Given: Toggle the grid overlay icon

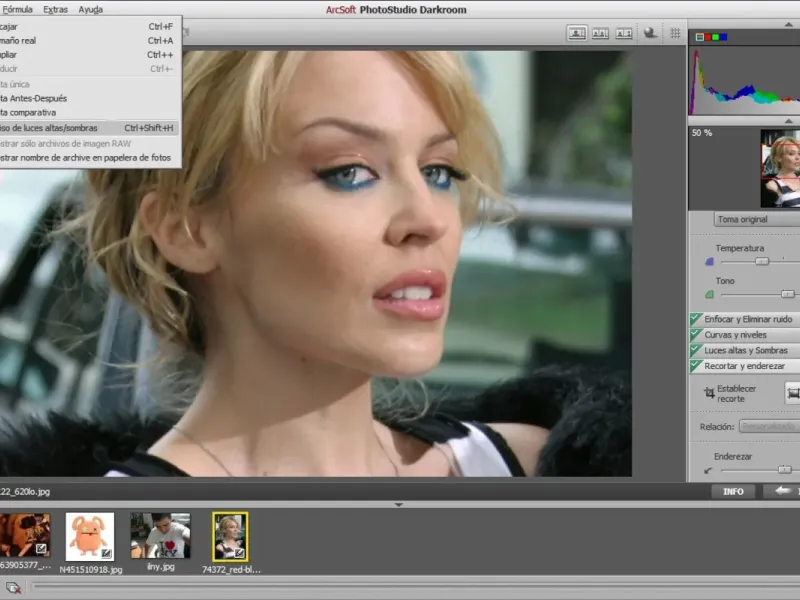Looking at the screenshot, I should click(675, 33).
